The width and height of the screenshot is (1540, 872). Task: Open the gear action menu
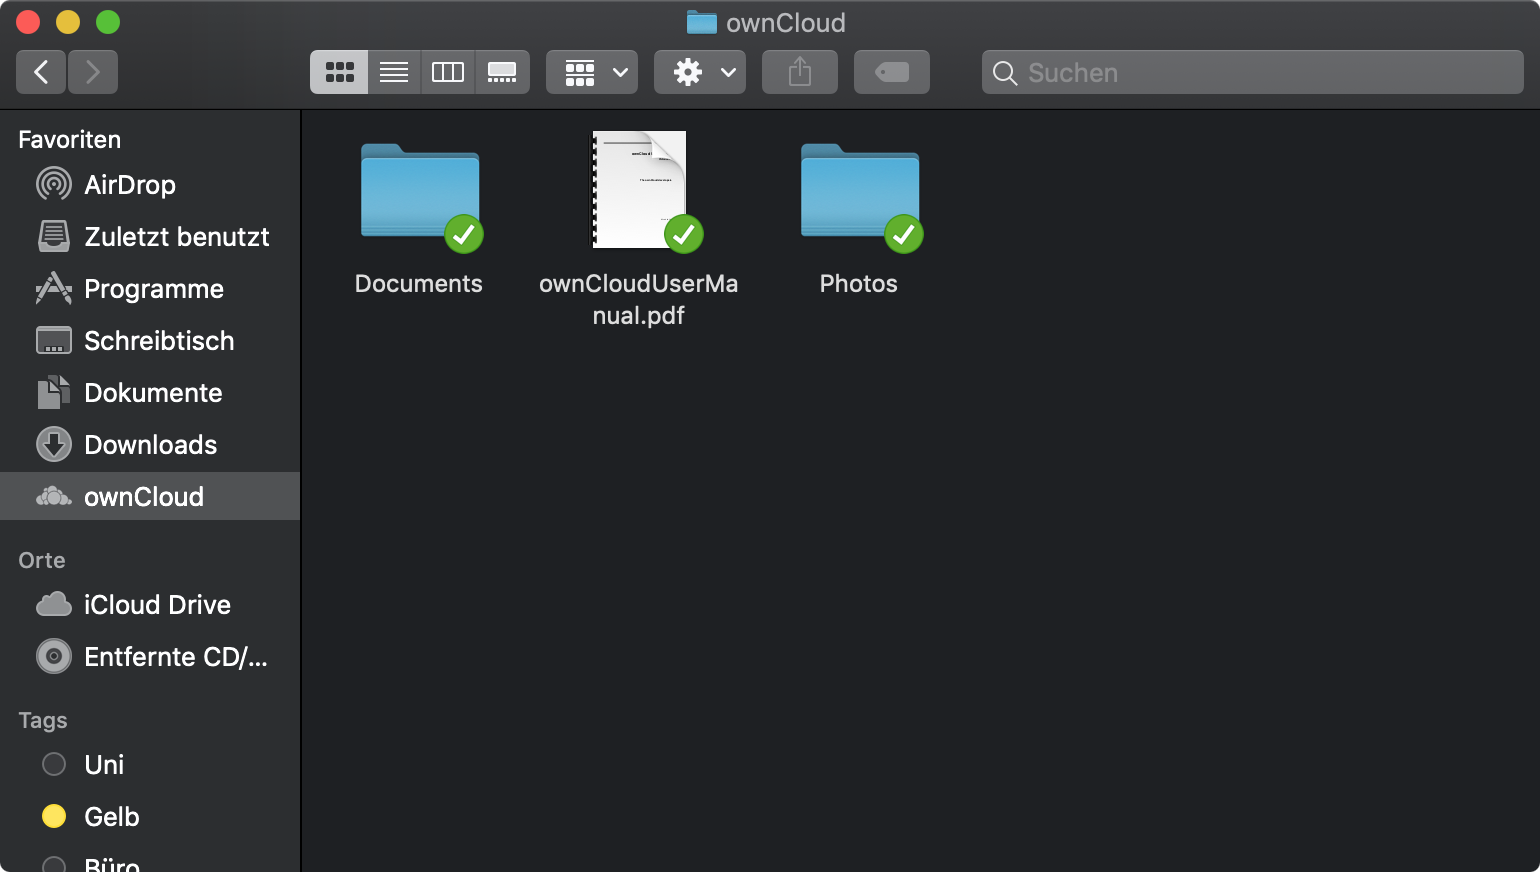tap(700, 72)
